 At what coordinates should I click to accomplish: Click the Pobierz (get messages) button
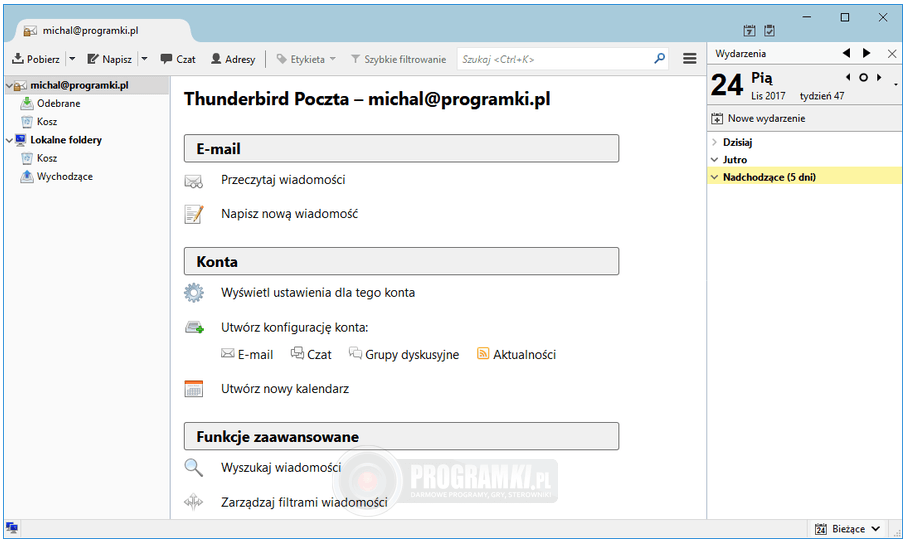[36, 59]
